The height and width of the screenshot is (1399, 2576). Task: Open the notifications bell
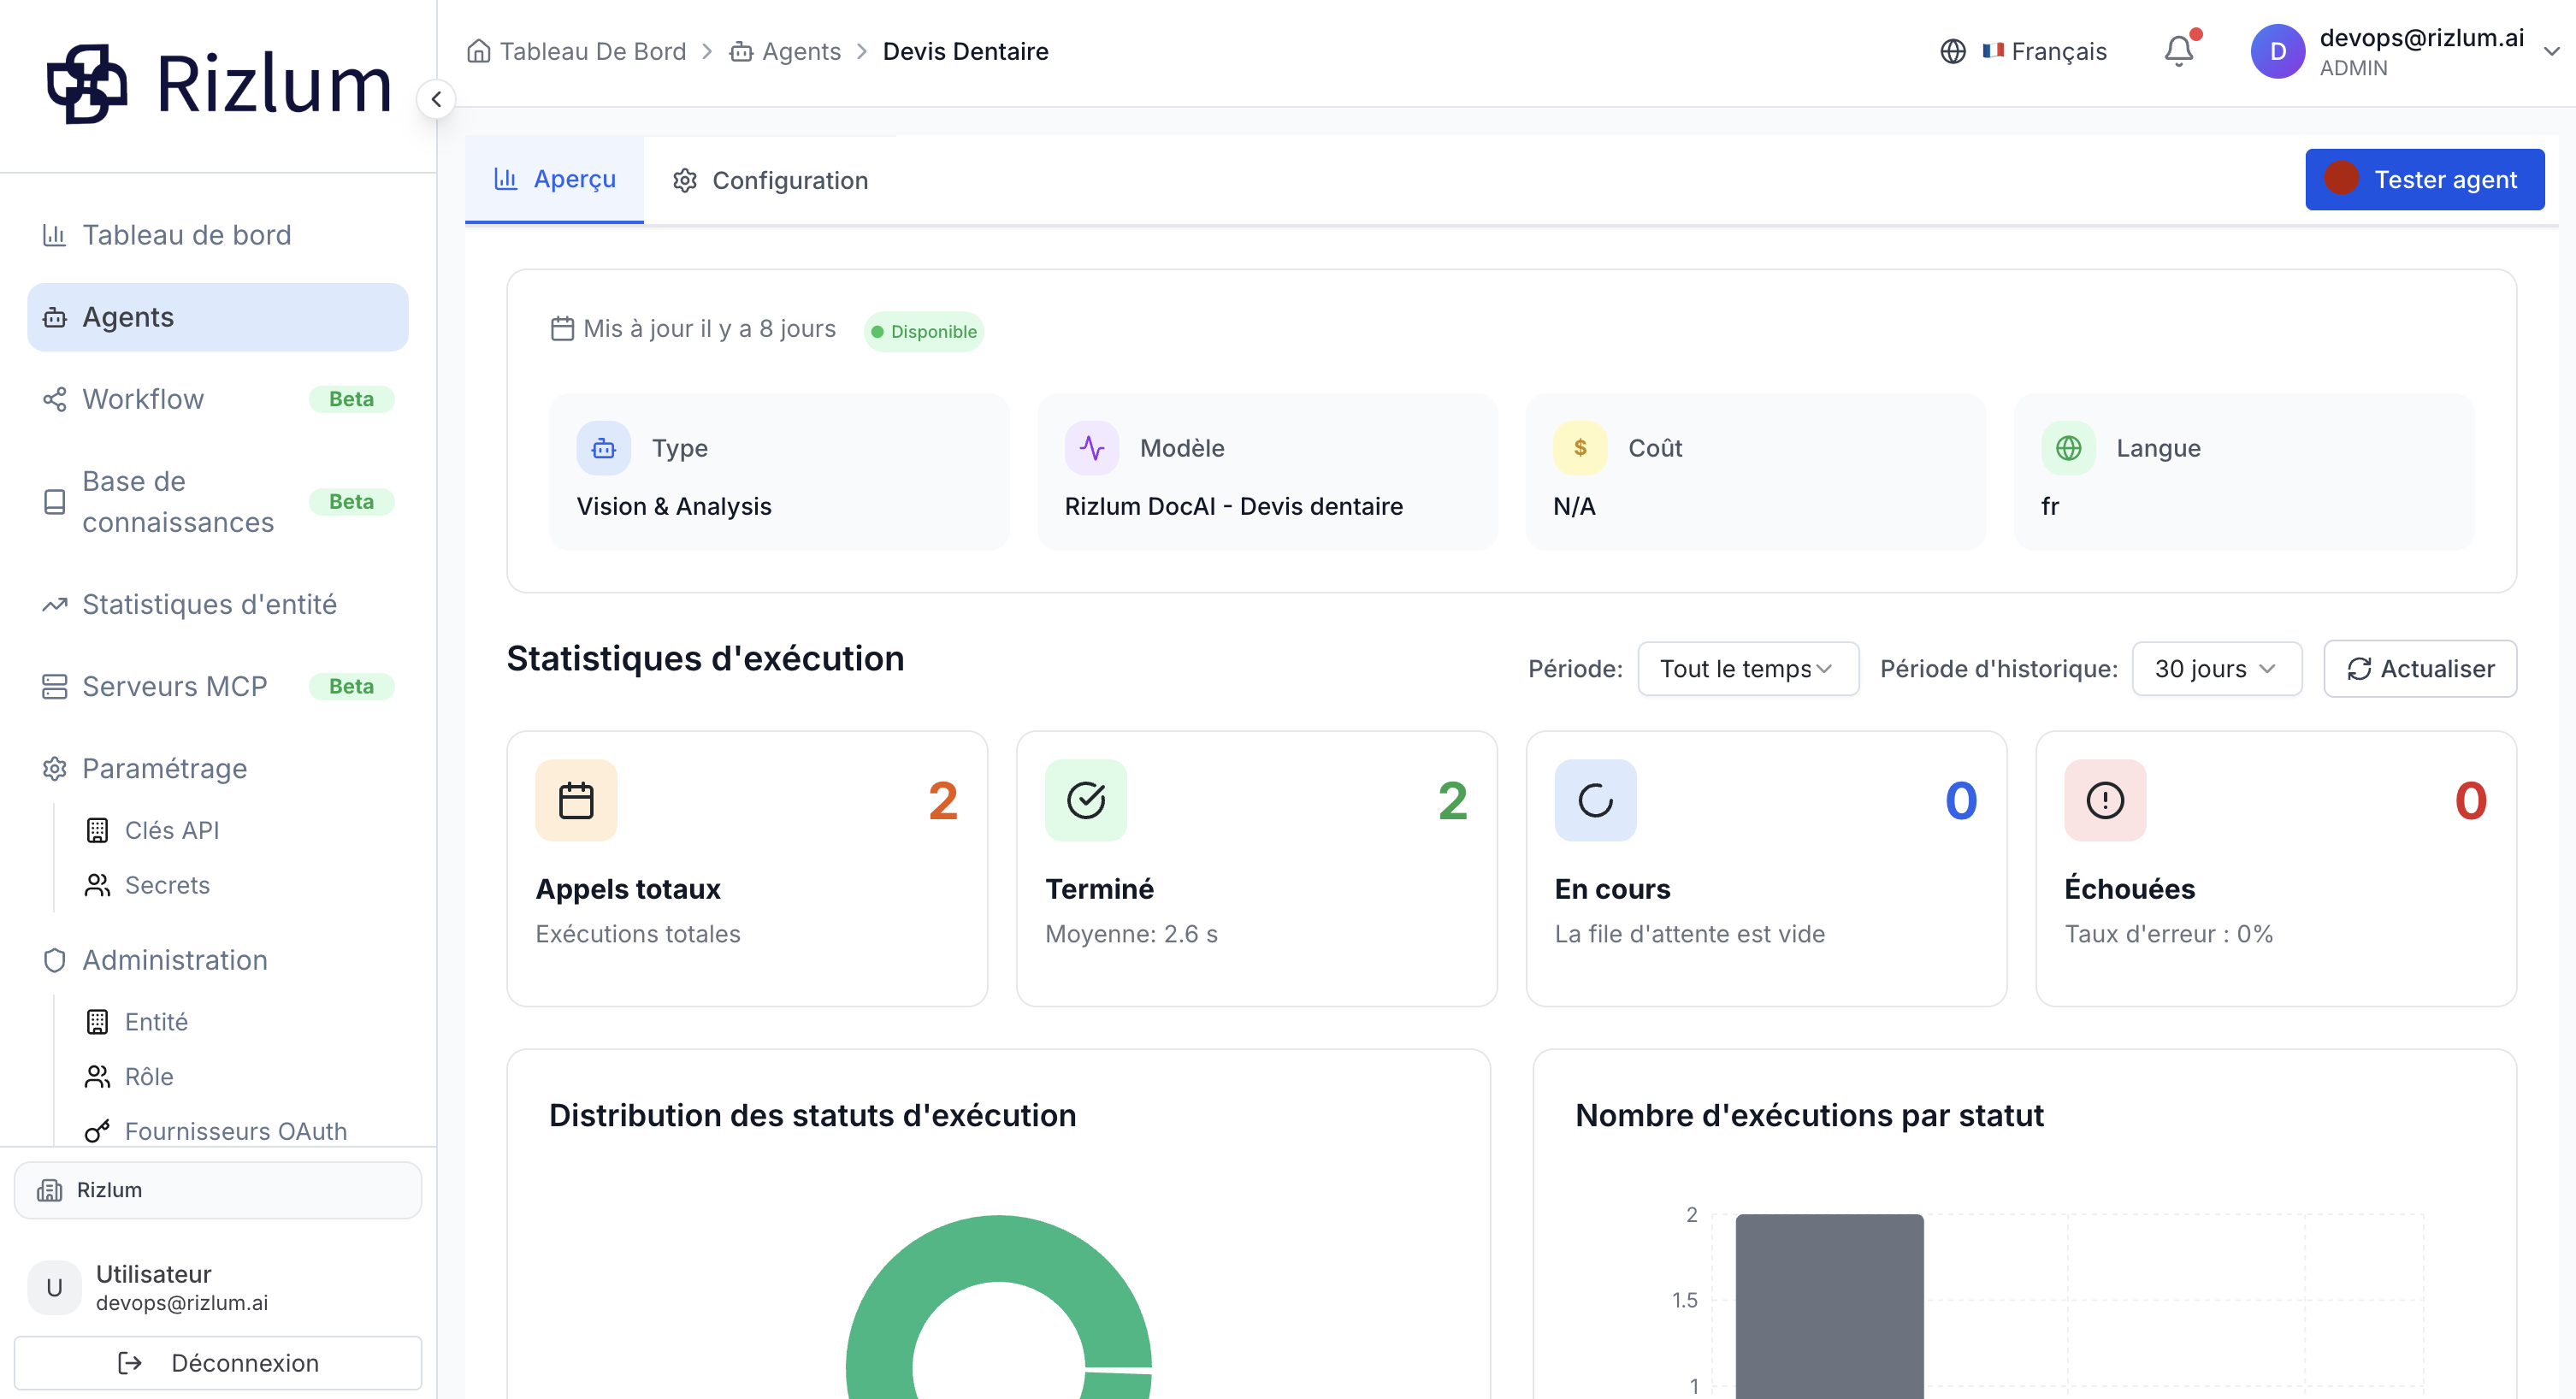click(2179, 51)
